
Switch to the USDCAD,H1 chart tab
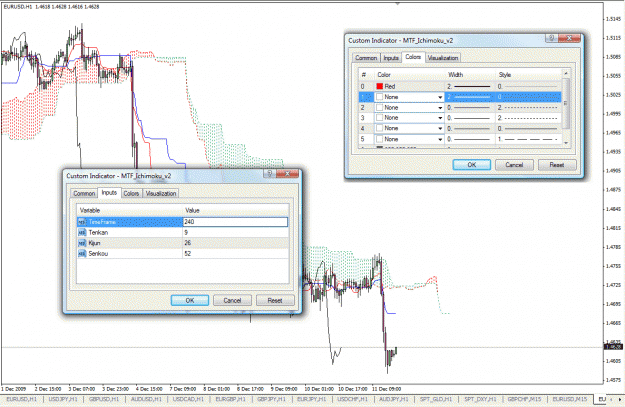tap(188, 399)
